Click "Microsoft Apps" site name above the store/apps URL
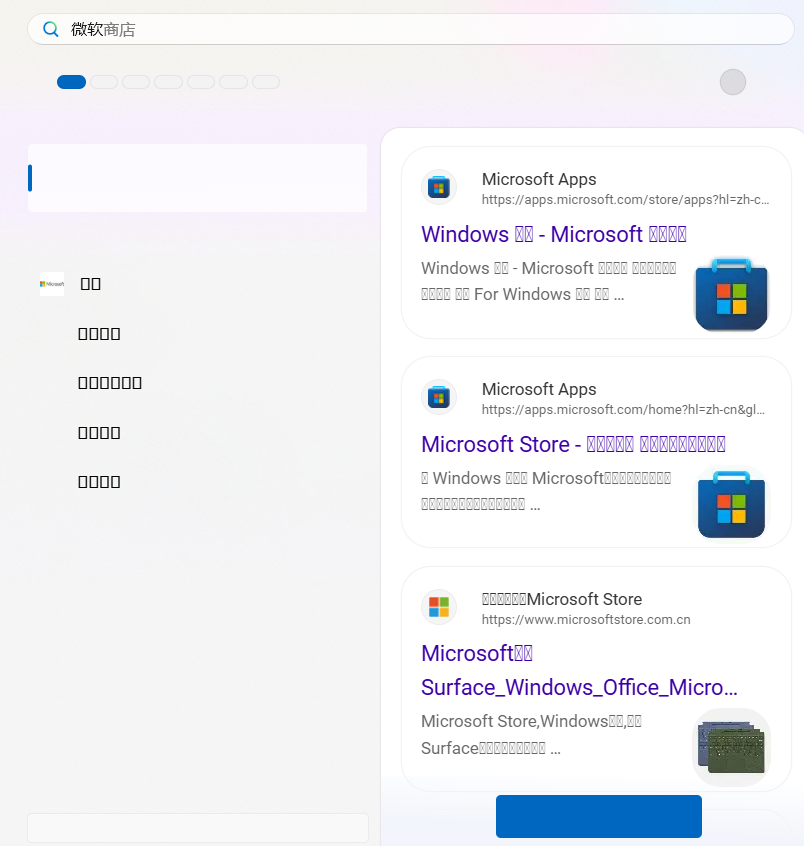The width and height of the screenshot is (804, 846). coord(539,179)
